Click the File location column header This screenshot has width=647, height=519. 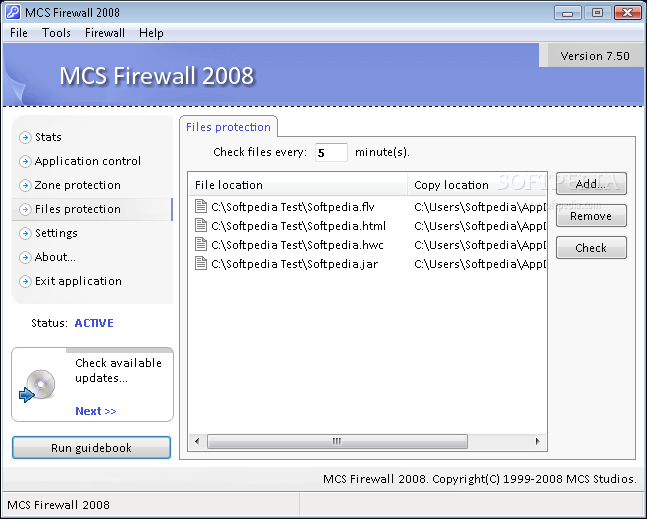pyautogui.click(x=298, y=184)
